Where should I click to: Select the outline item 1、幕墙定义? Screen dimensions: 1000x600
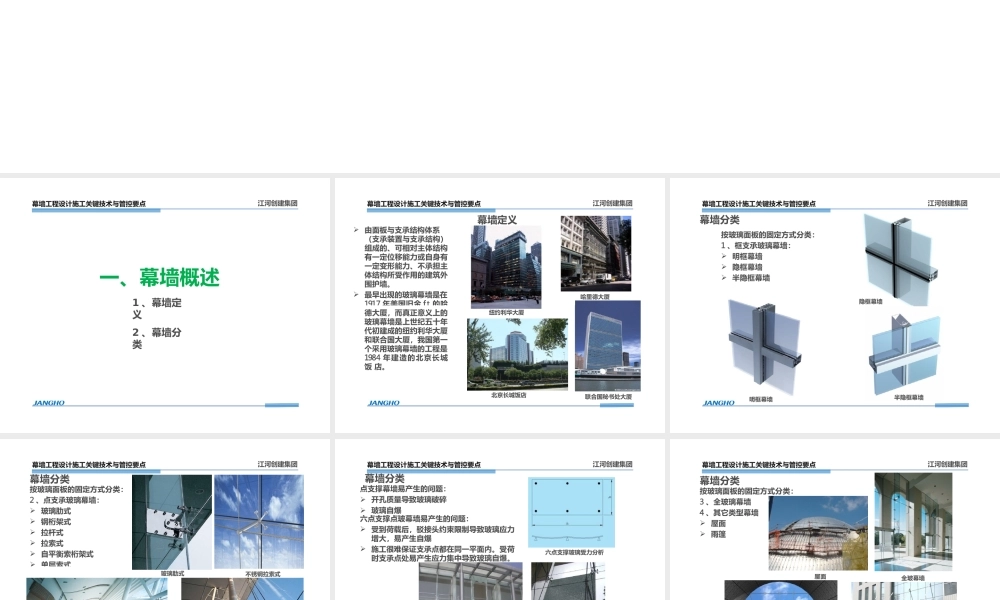pos(157,309)
